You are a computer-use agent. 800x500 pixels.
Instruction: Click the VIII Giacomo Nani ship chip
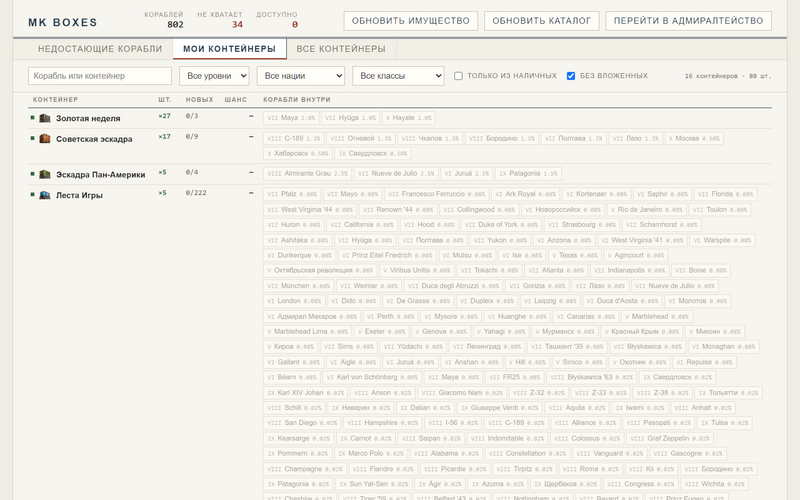point(463,392)
